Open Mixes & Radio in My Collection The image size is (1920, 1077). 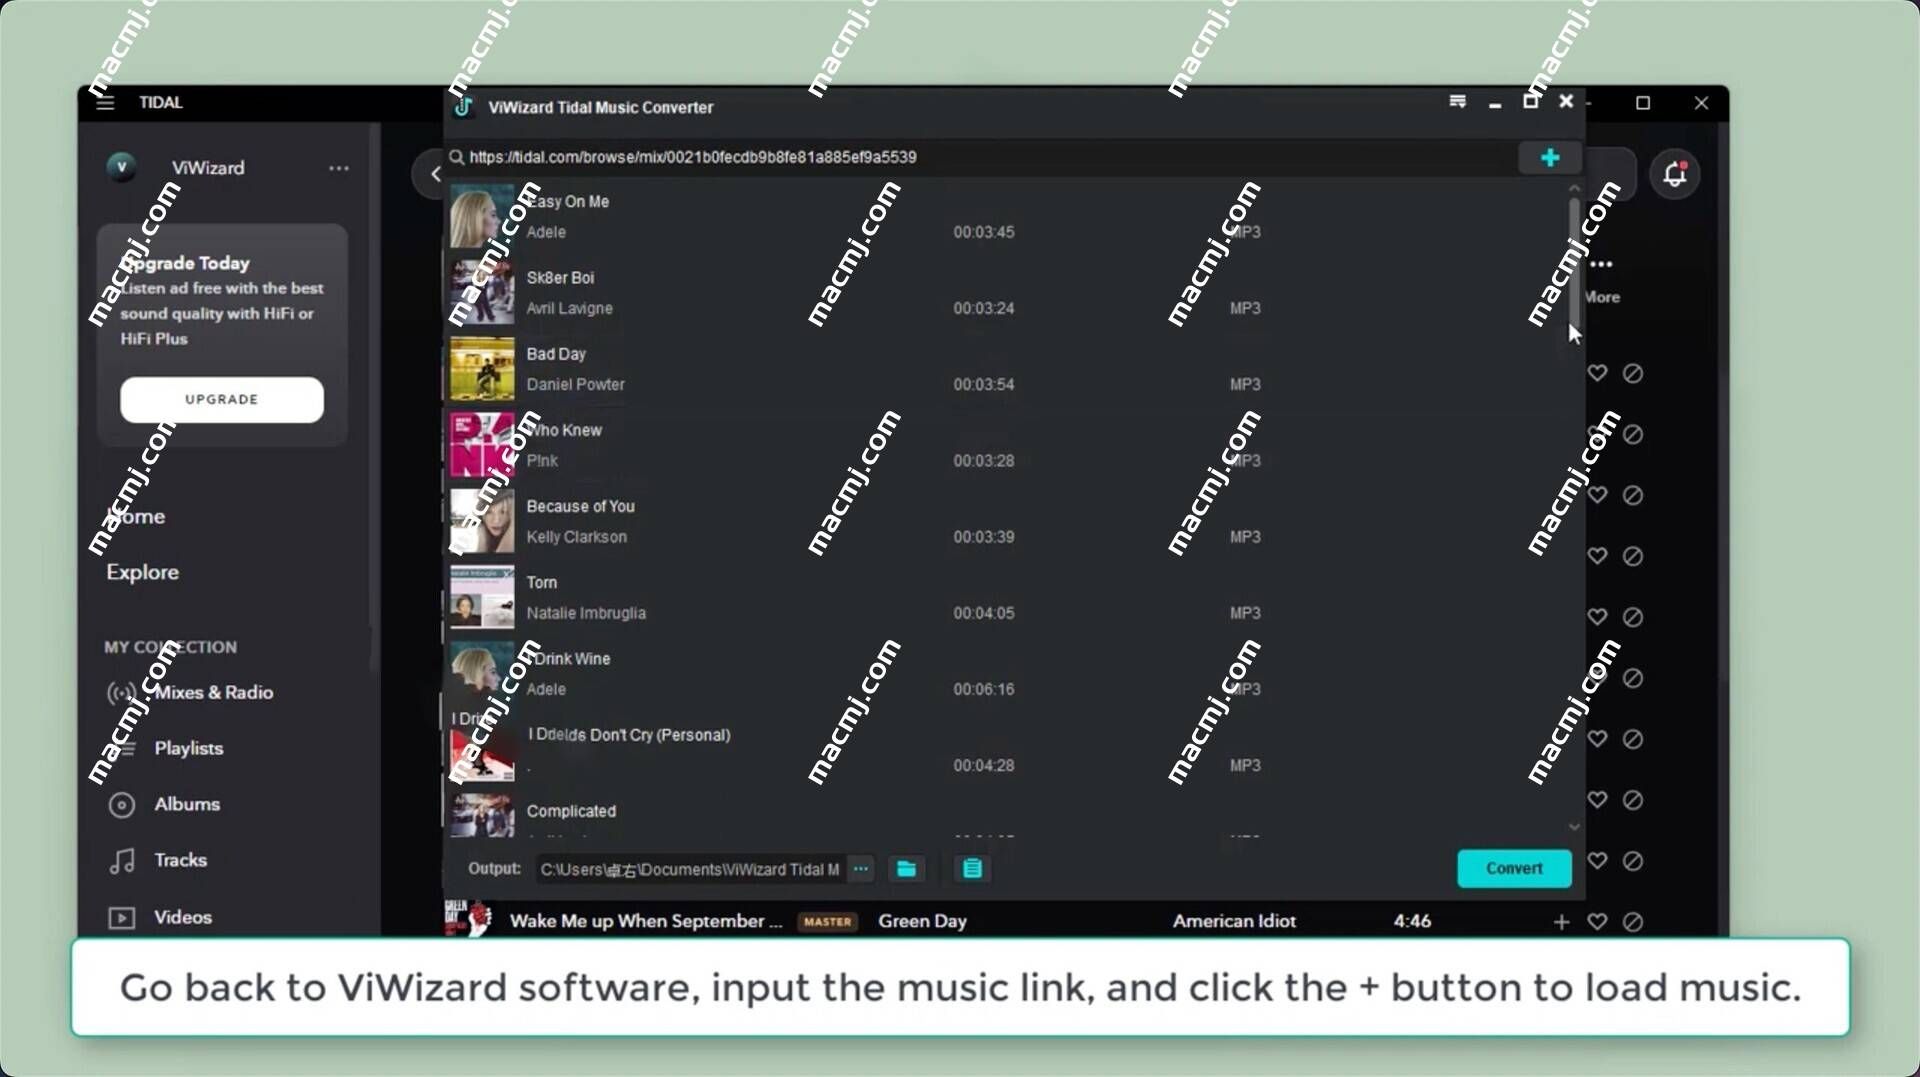pyautogui.click(x=213, y=692)
